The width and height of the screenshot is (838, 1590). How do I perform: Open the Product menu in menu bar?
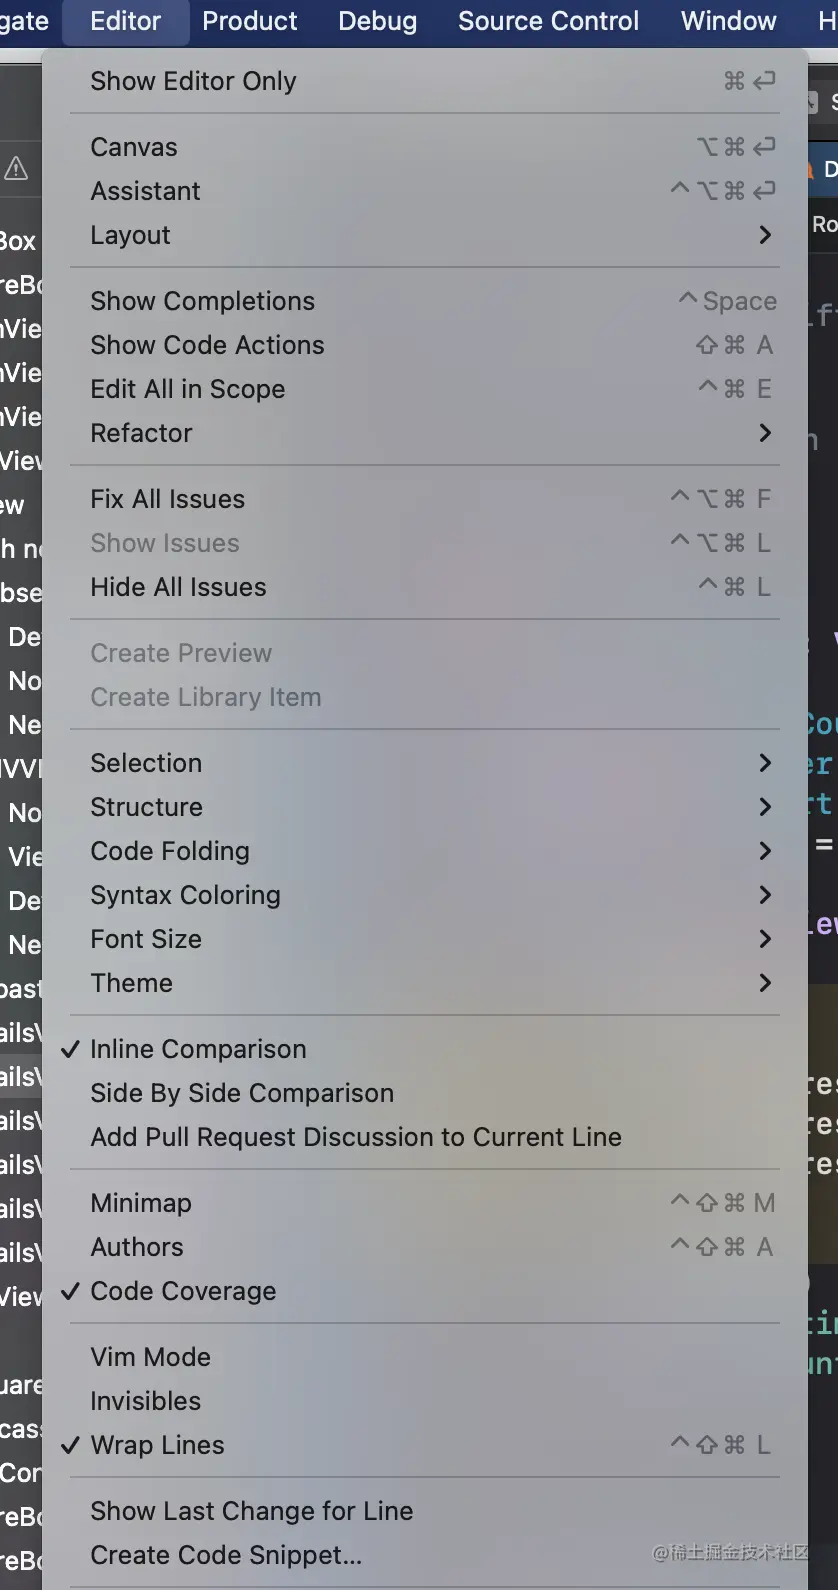pos(249,21)
